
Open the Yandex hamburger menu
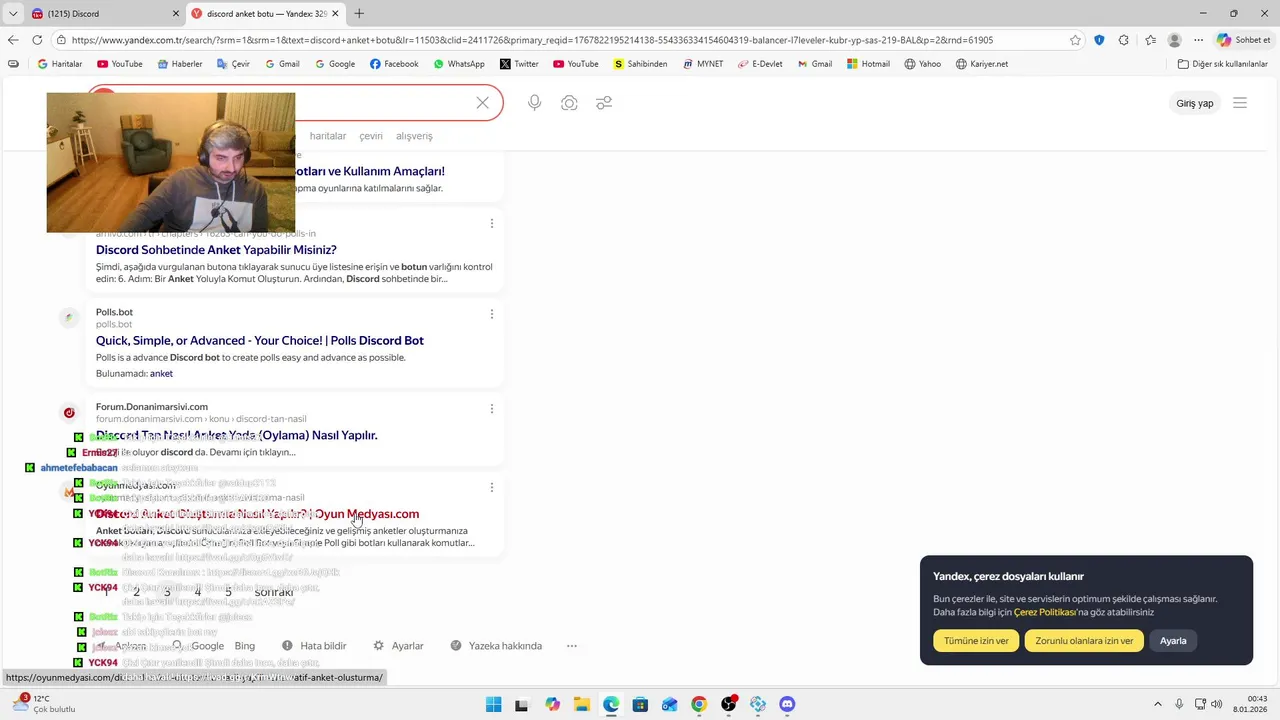[x=1240, y=103]
